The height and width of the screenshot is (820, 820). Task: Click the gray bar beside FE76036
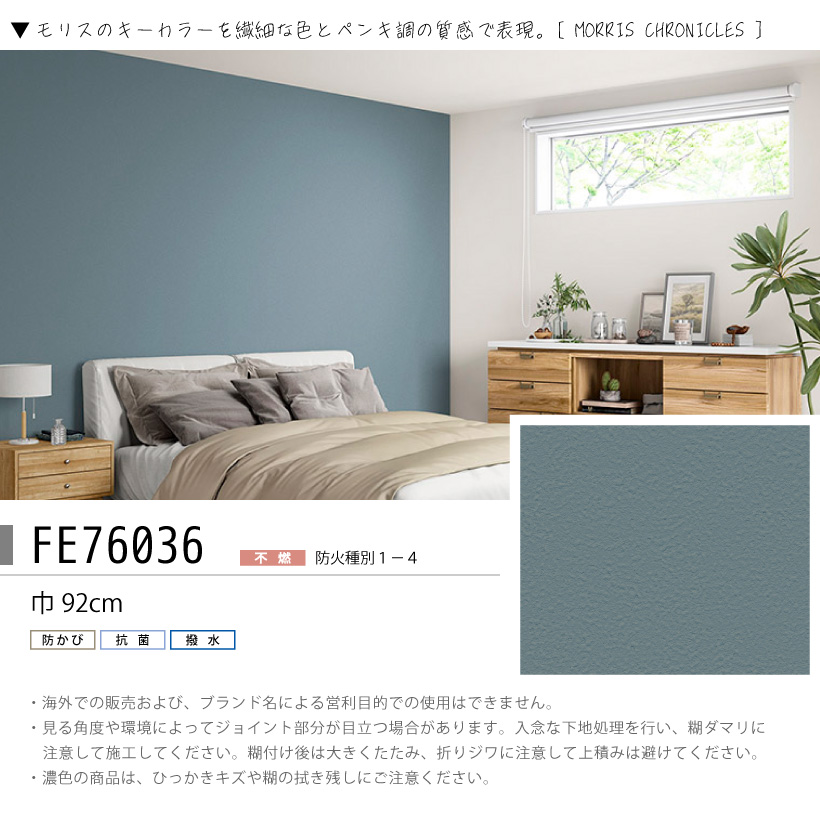pos(6,545)
